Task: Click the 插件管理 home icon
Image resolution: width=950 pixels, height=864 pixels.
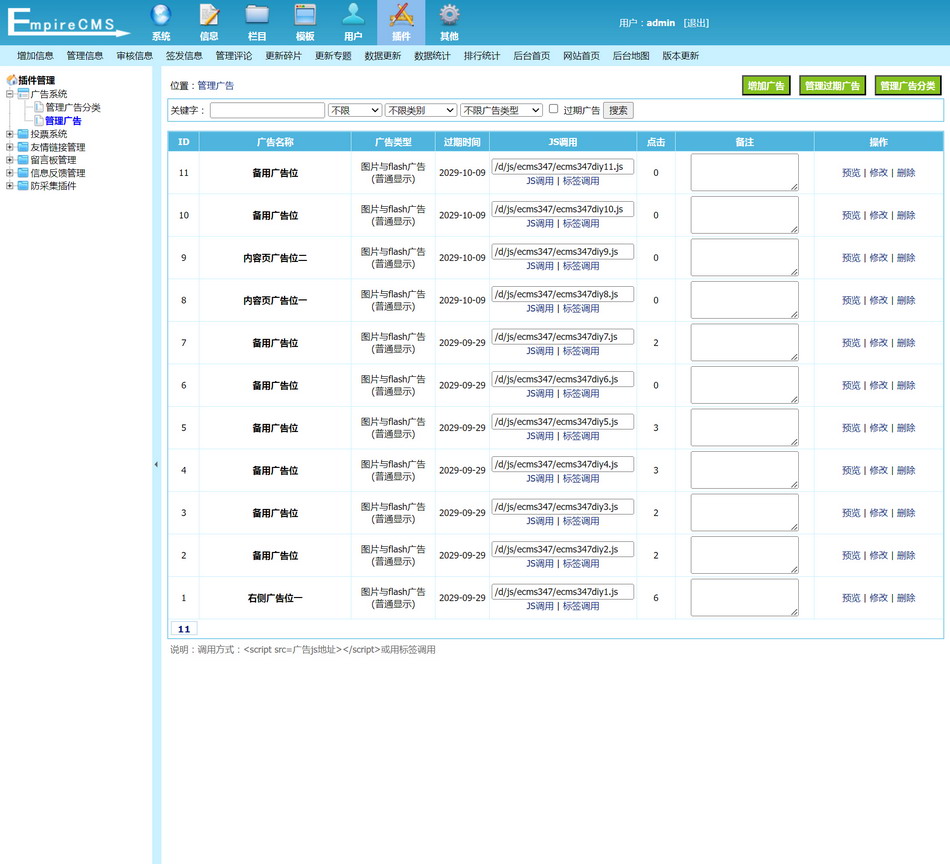Action: pyautogui.click(x=12, y=80)
